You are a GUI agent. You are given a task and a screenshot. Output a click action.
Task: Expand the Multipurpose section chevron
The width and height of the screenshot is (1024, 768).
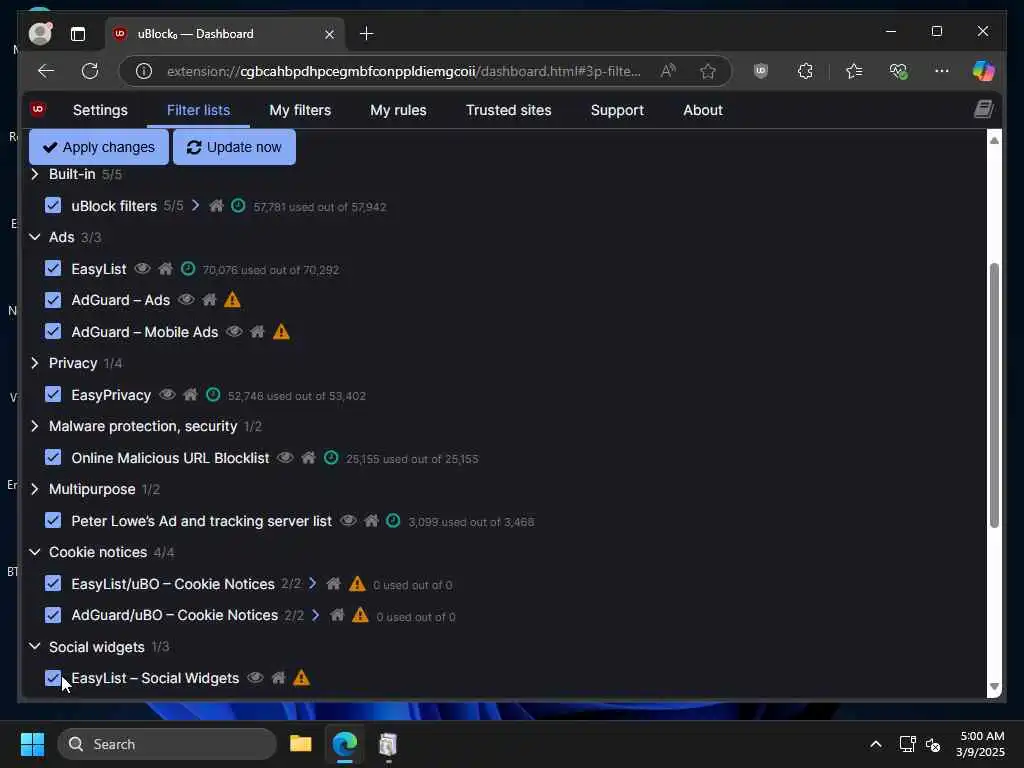pyautogui.click(x=35, y=489)
